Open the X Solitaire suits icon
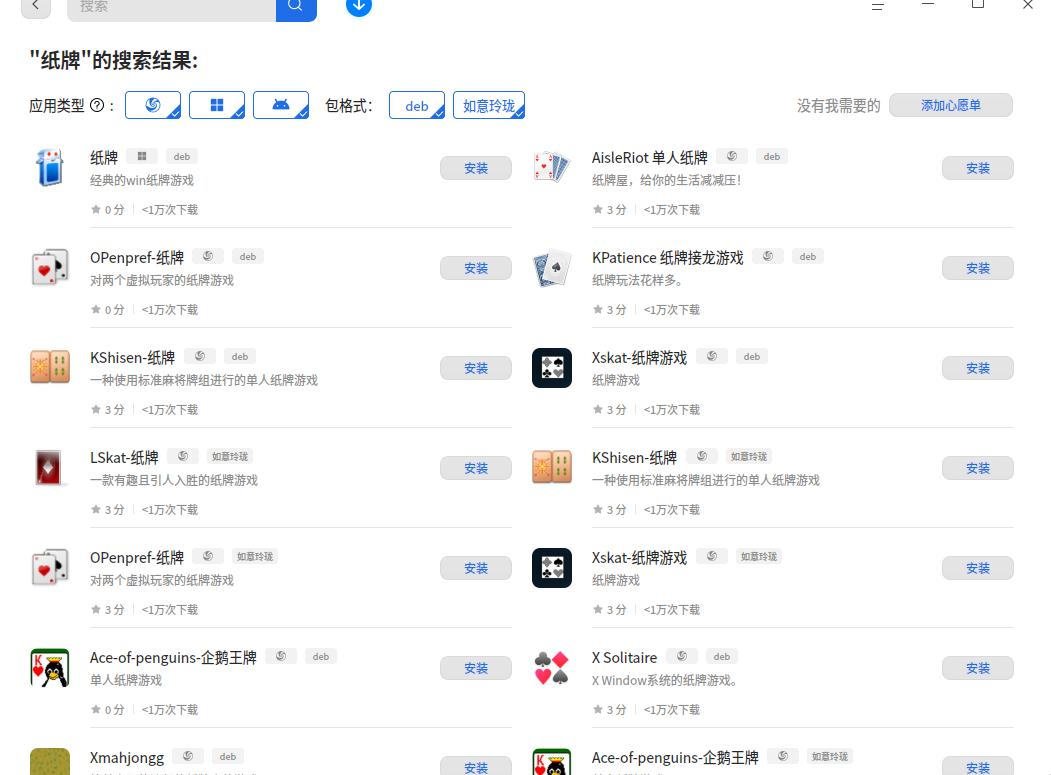 [552, 668]
